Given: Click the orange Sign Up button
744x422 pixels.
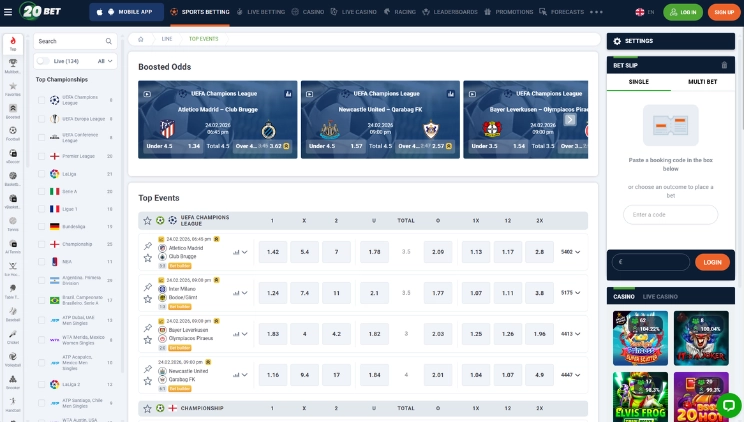Looking at the screenshot, I should [x=724, y=12].
